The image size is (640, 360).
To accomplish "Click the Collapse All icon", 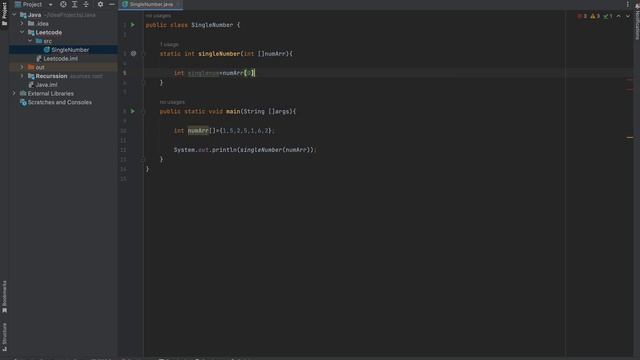I will click(x=86, y=4).
